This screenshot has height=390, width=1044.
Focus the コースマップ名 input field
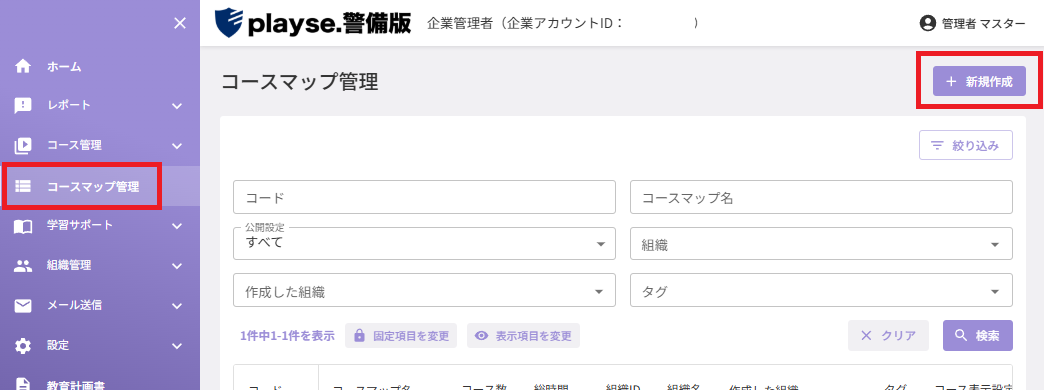point(822,197)
